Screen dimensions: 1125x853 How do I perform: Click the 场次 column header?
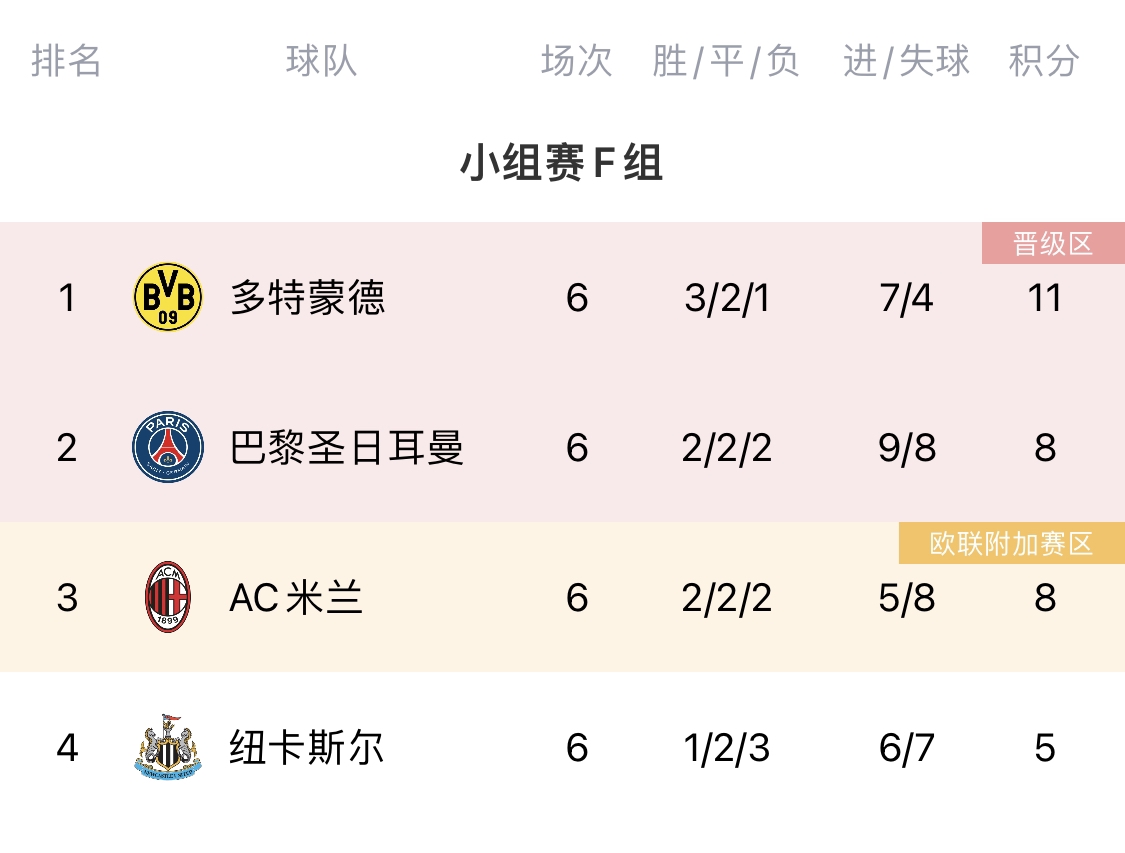tap(576, 61)
